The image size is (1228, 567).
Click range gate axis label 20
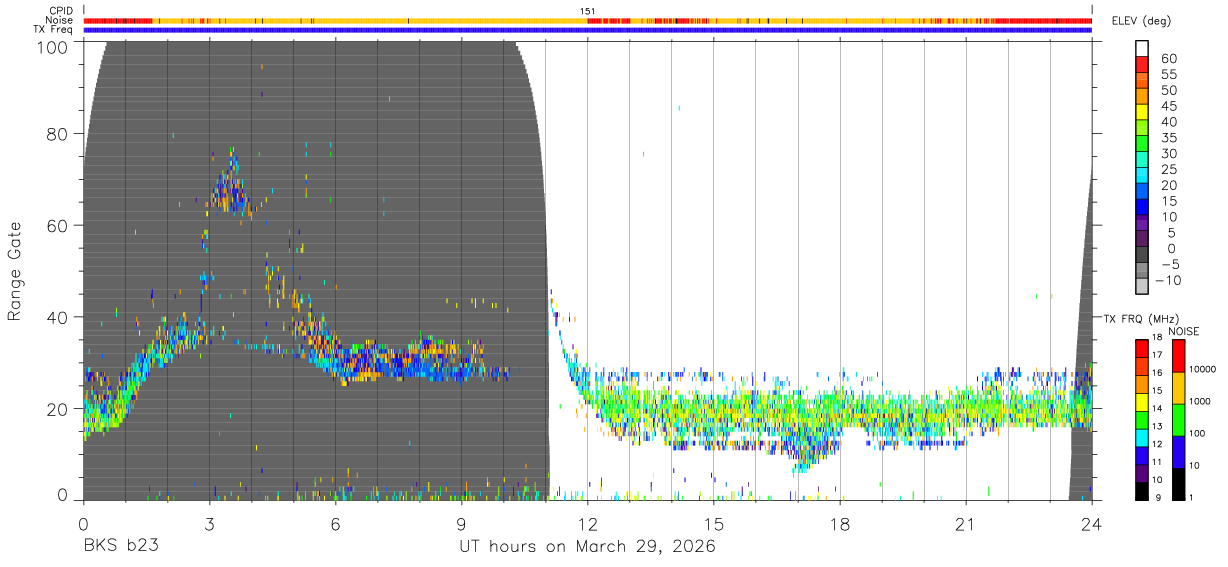pyautogui.click(x=56, y=409)
